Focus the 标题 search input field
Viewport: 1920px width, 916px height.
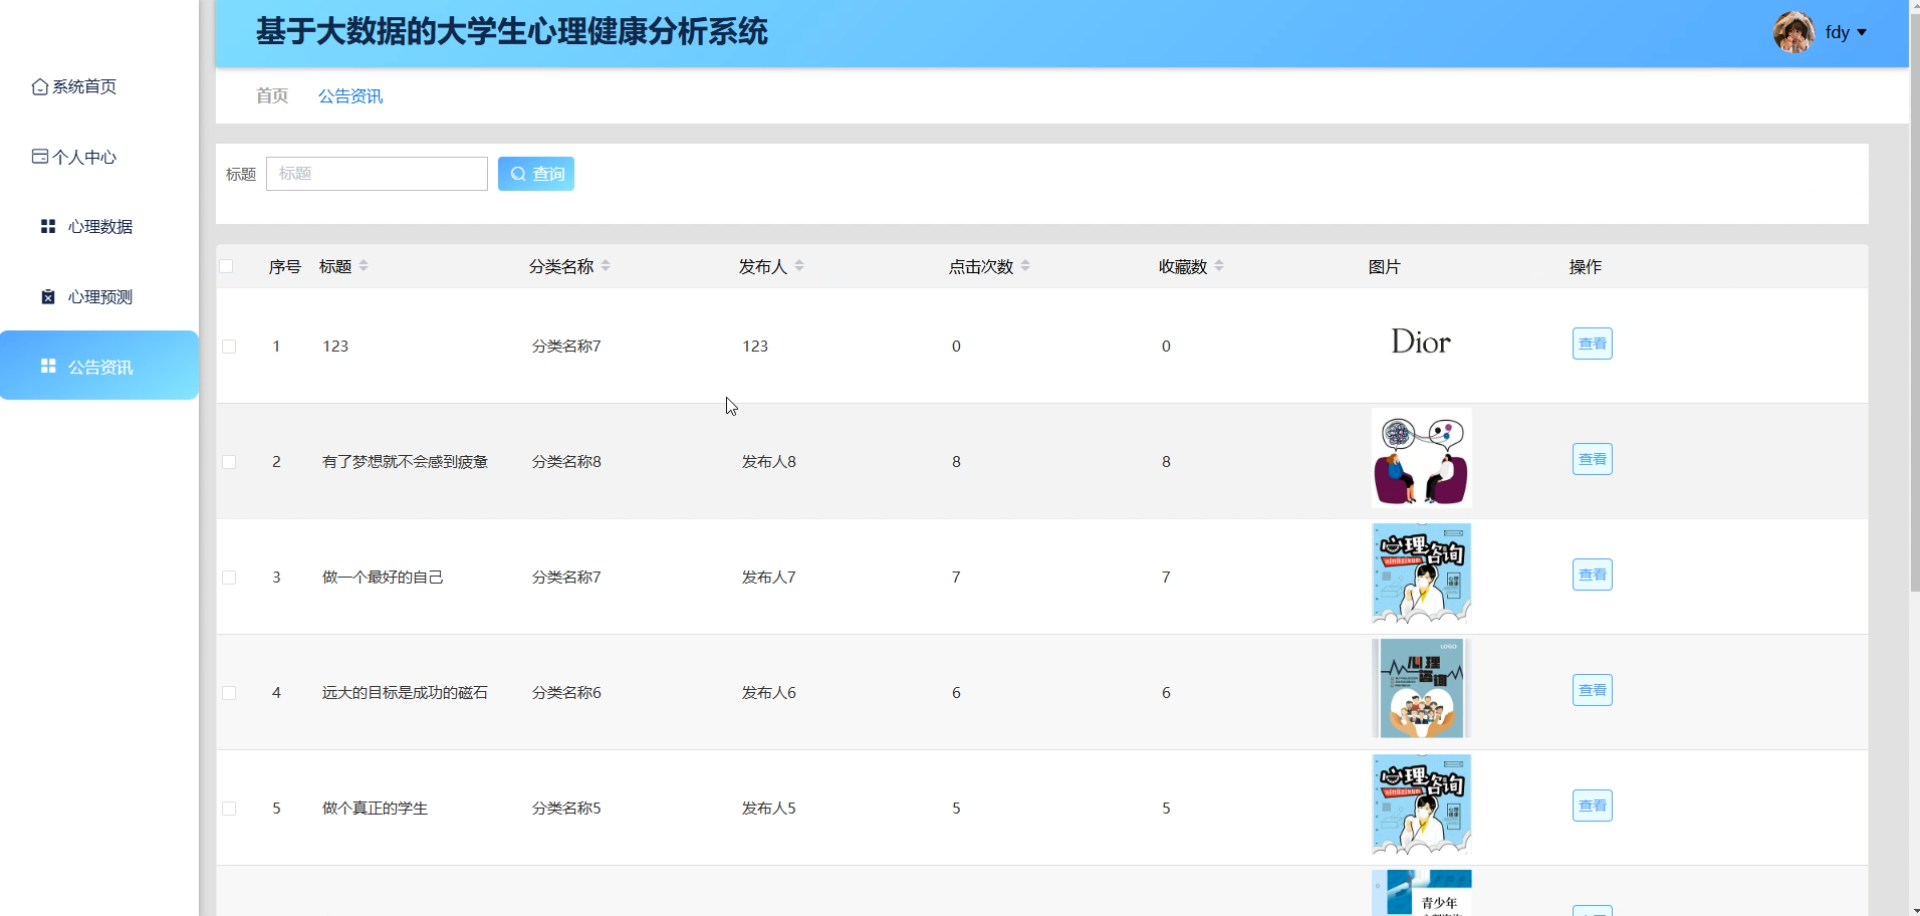pyautogui.click(x=377, y=174)
